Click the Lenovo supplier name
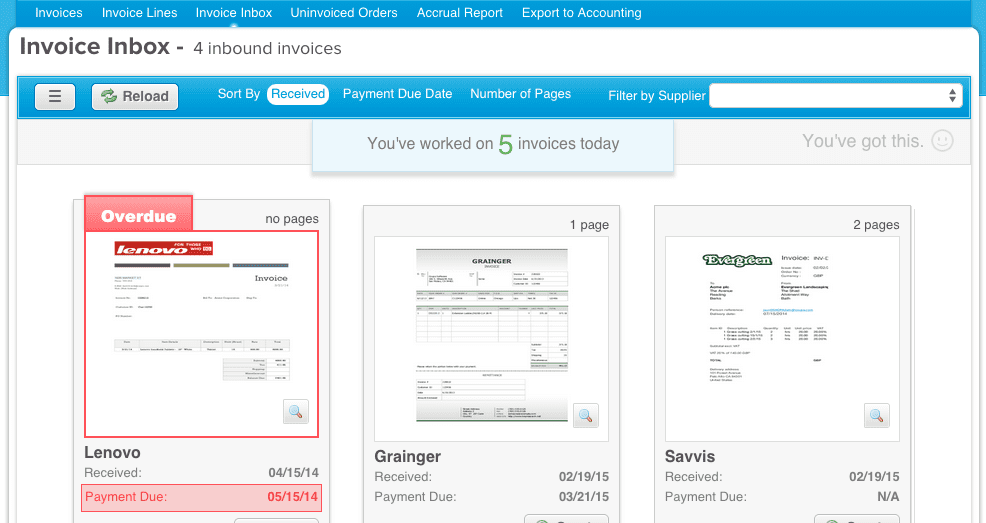The width and height of the screenshot is (986, 523). pyautogui.click(x=113, y=453)
